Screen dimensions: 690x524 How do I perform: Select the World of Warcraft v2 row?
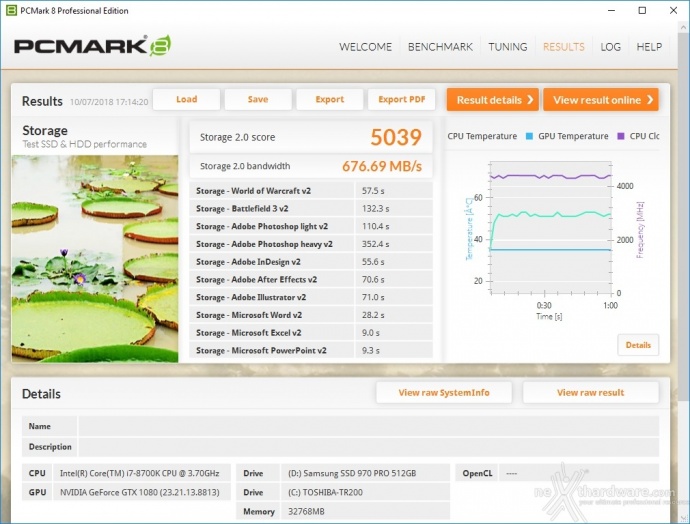(x=311, y=191)
